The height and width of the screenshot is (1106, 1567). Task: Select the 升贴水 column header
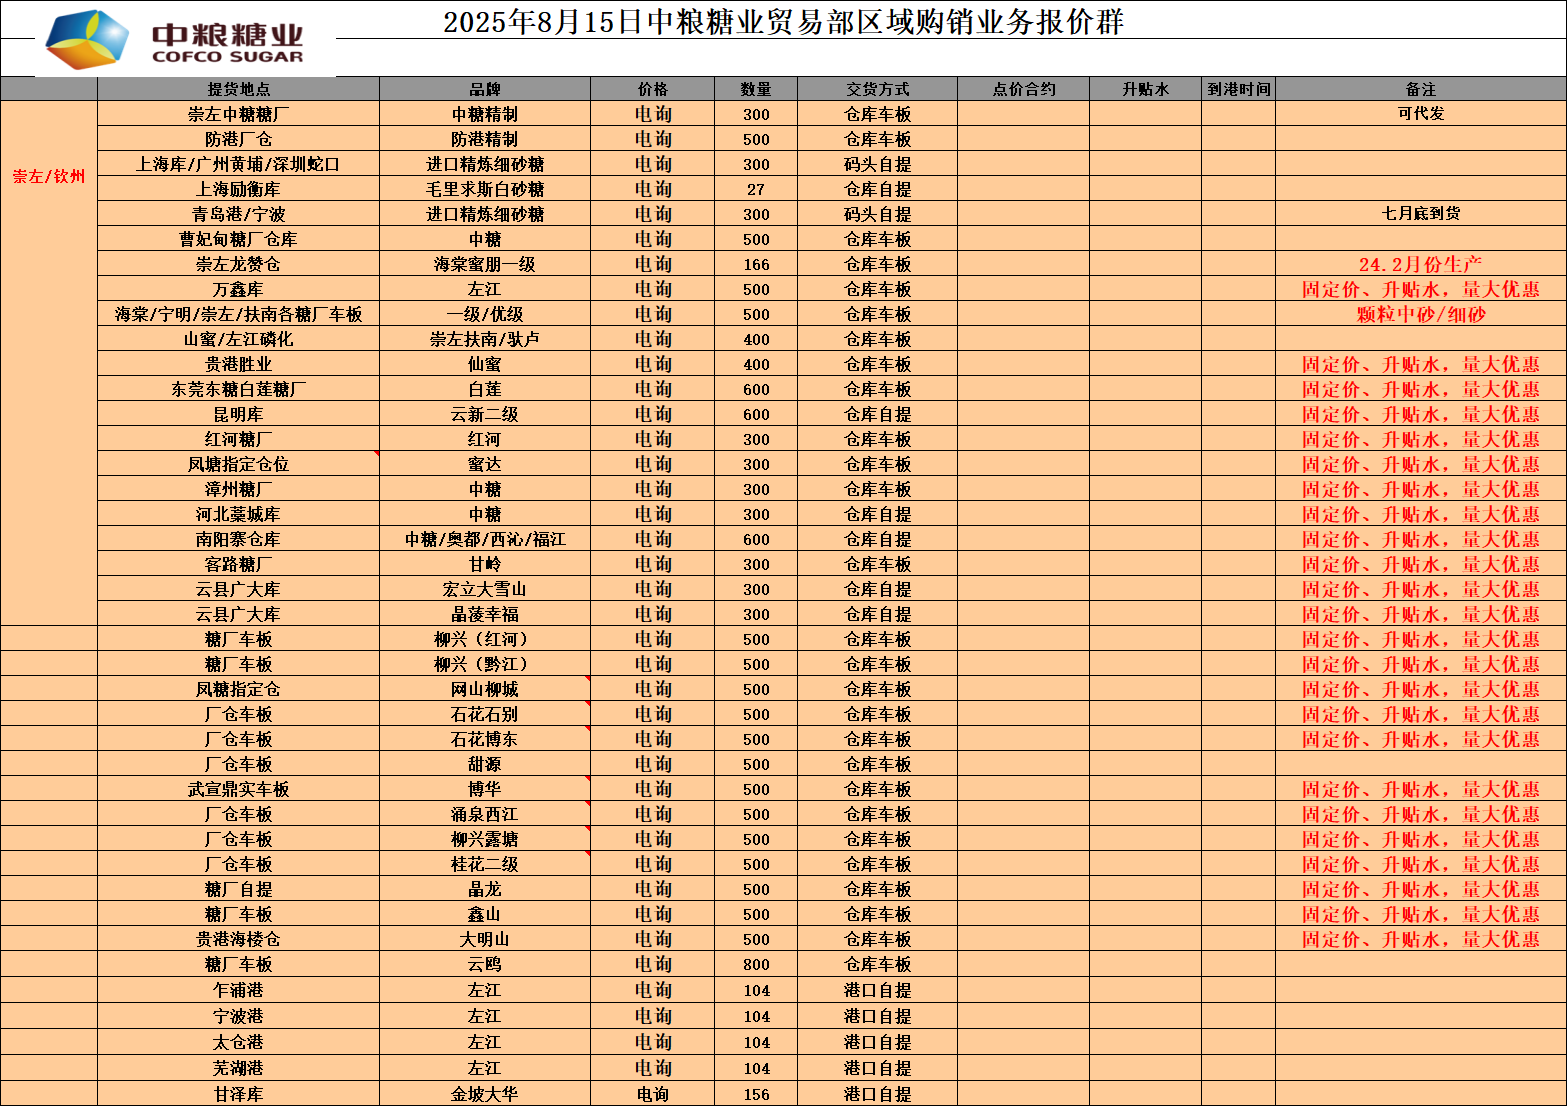coord(1145,89)
